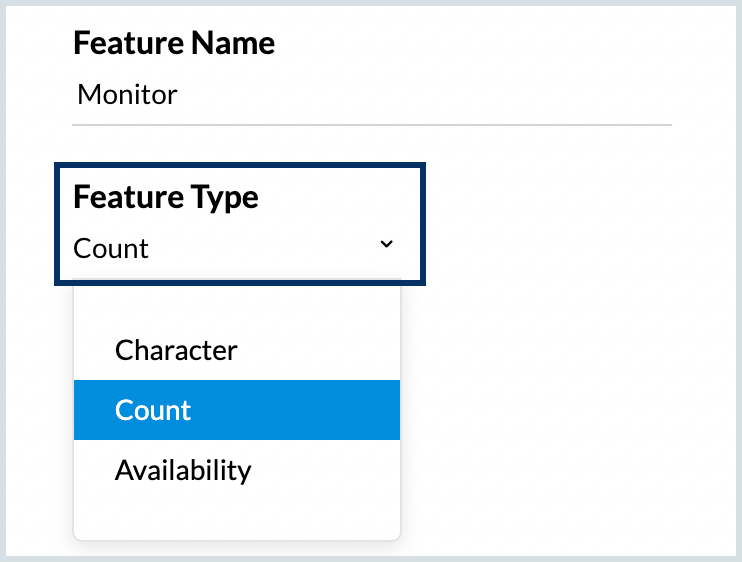Click the Feature Name label
The height and width of the screenshot is (562, 742).
coord(174,43)
